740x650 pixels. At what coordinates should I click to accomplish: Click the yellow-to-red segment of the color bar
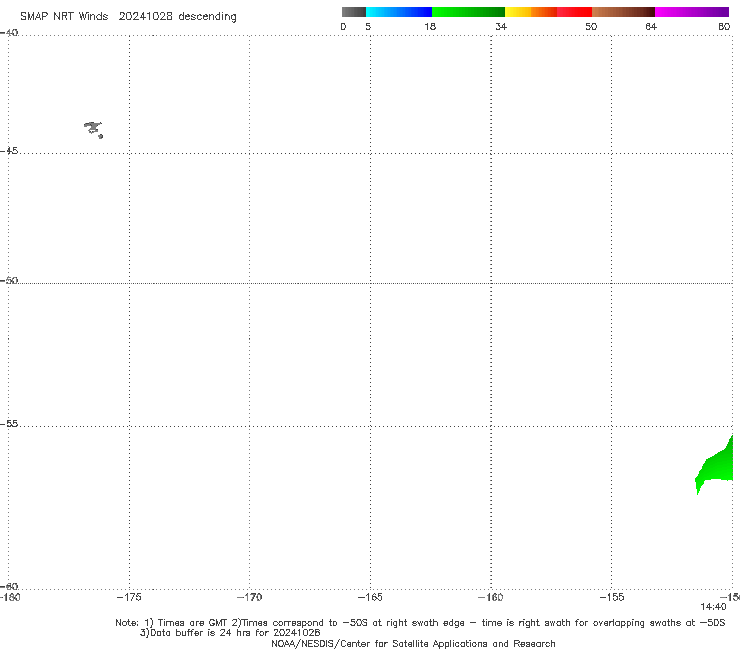(x=548, y=12)
